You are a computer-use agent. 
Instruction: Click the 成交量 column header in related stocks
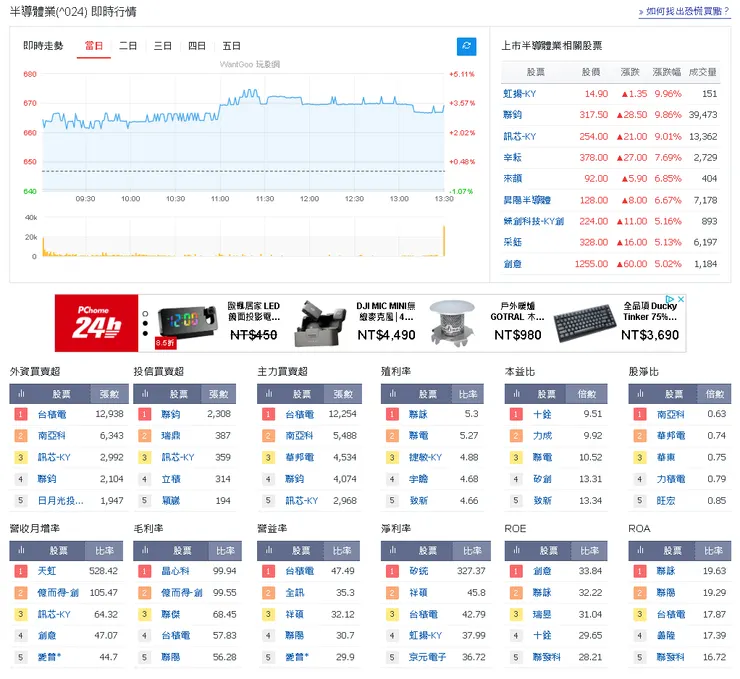[x=702, y=72]
